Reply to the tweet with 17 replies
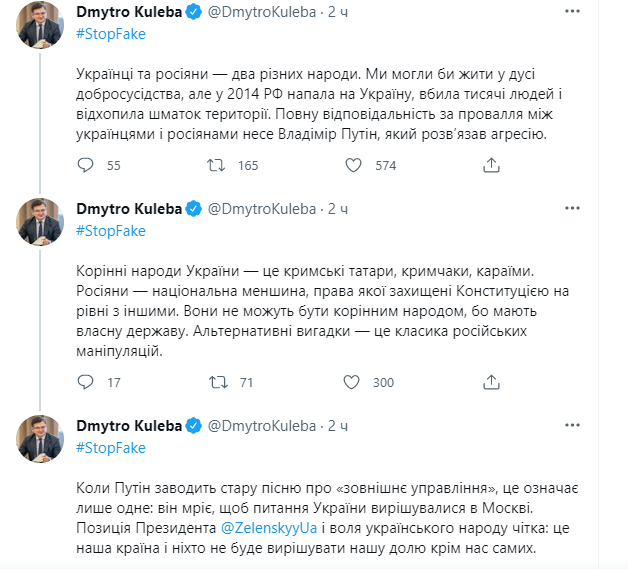The width and height of the screenshot is (628, 569). pyautogui.click(x=86, y=382)
